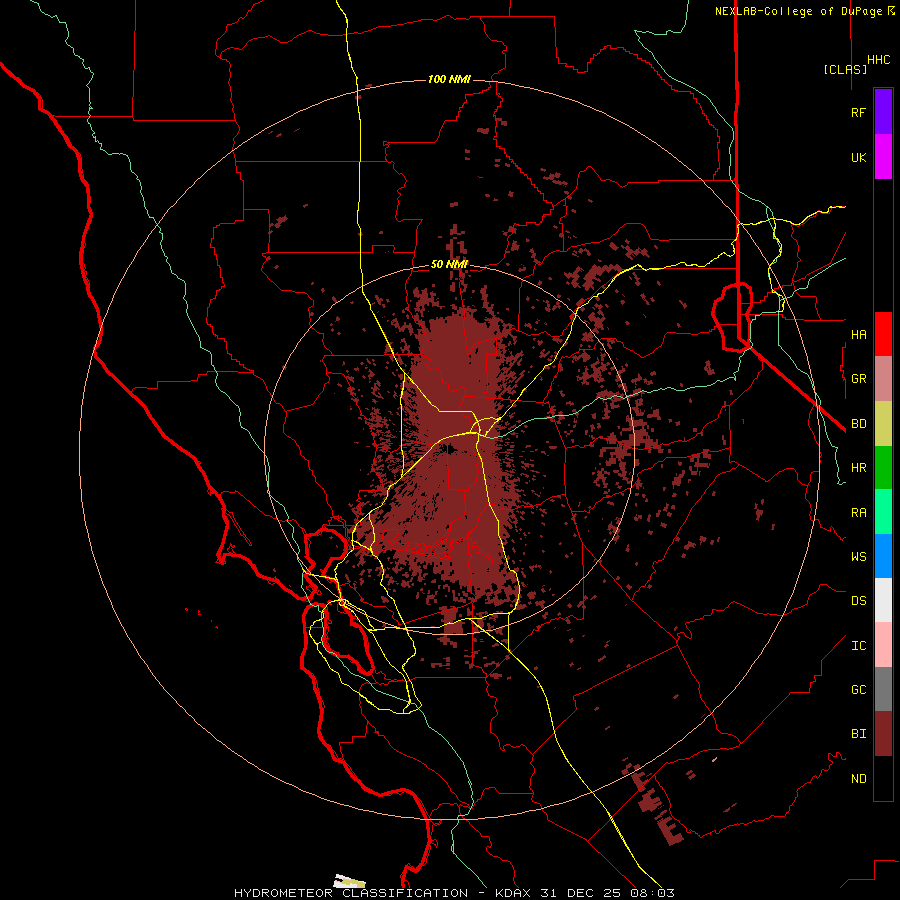Screen dimensions: 900x900
Task: Pick the light green RA legend color
Action: click(883, 512)
